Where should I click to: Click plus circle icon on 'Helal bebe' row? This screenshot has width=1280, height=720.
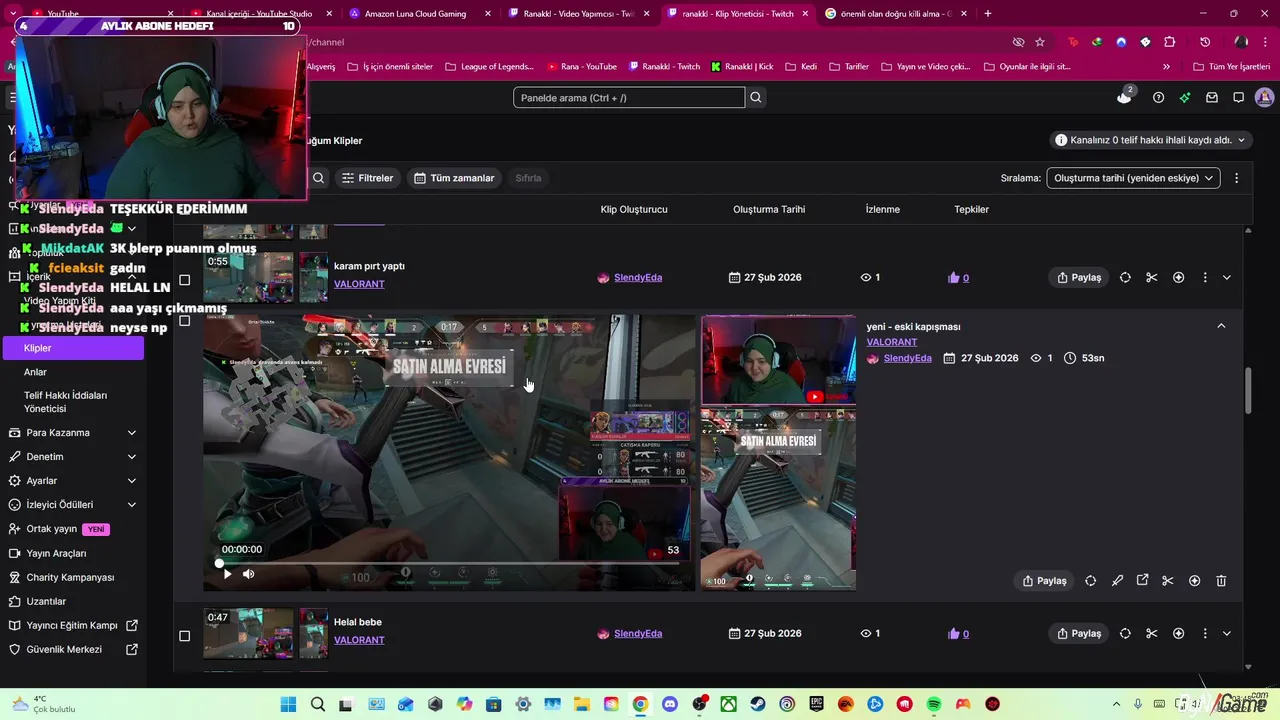click(1178, 633)
